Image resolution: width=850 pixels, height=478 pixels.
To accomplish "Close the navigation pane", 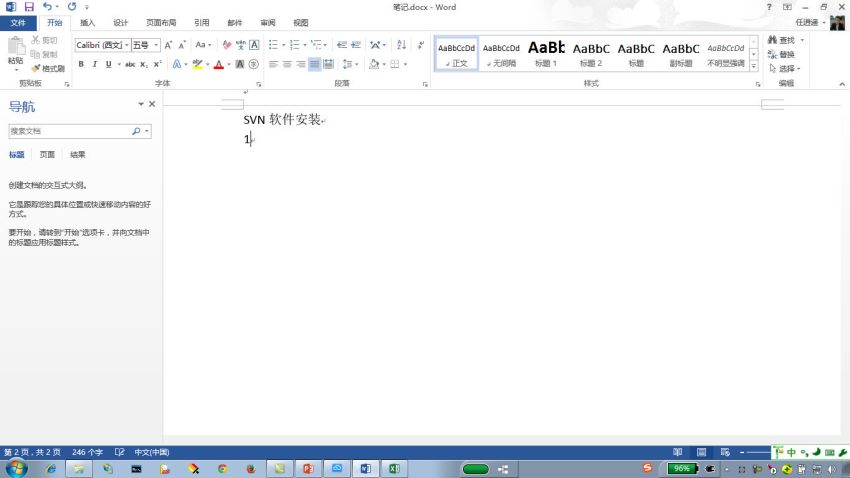I will 152,104.
